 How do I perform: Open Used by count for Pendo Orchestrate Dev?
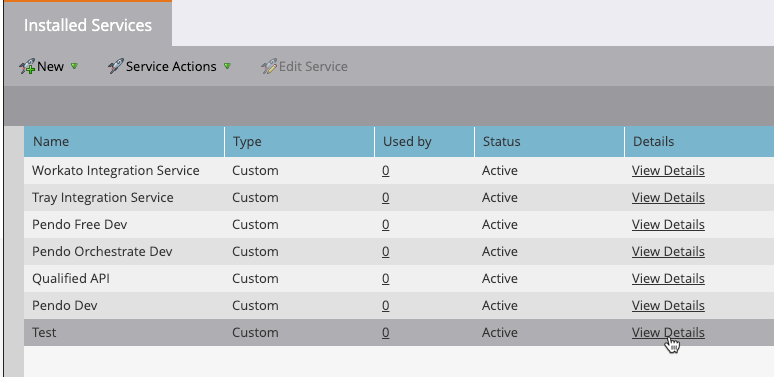tap(386, 252)
